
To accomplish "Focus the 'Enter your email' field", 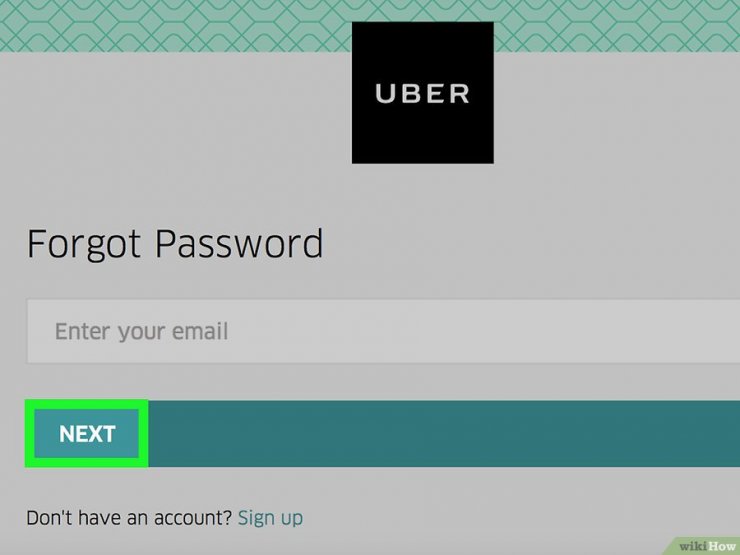I will (383, 331).
